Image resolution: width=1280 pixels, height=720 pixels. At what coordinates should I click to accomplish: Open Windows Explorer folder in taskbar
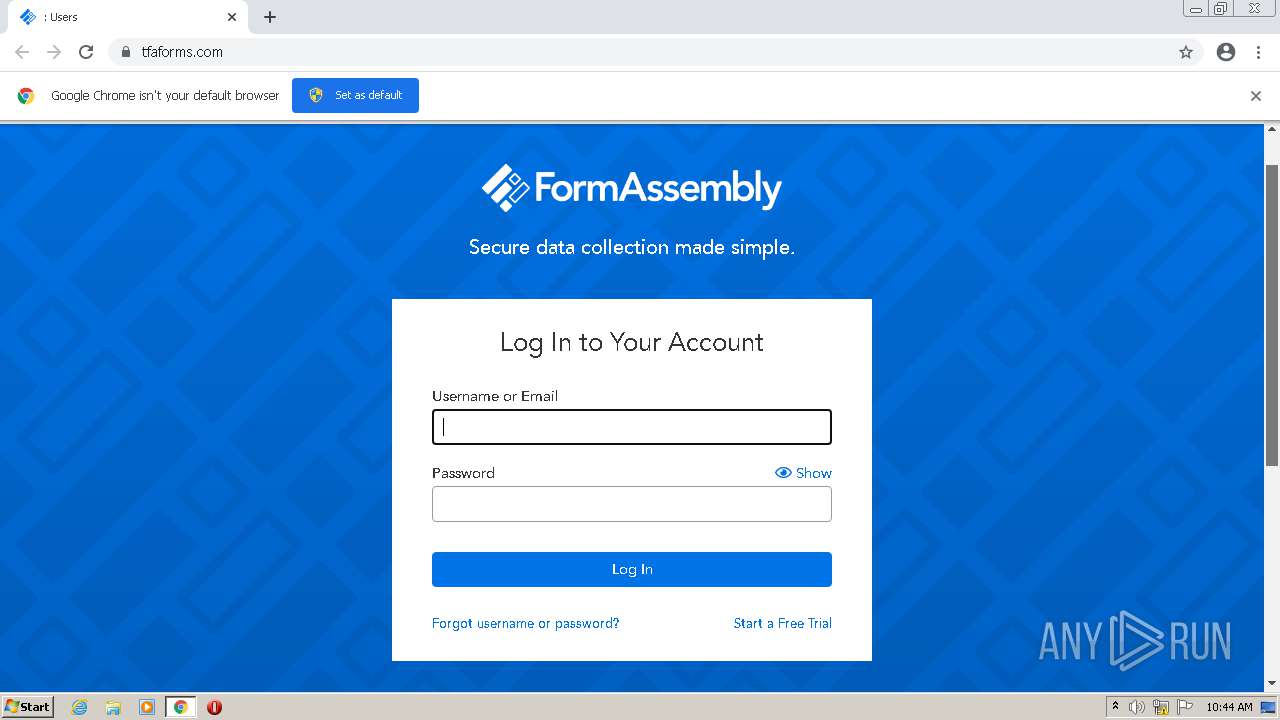coord(113,707)
